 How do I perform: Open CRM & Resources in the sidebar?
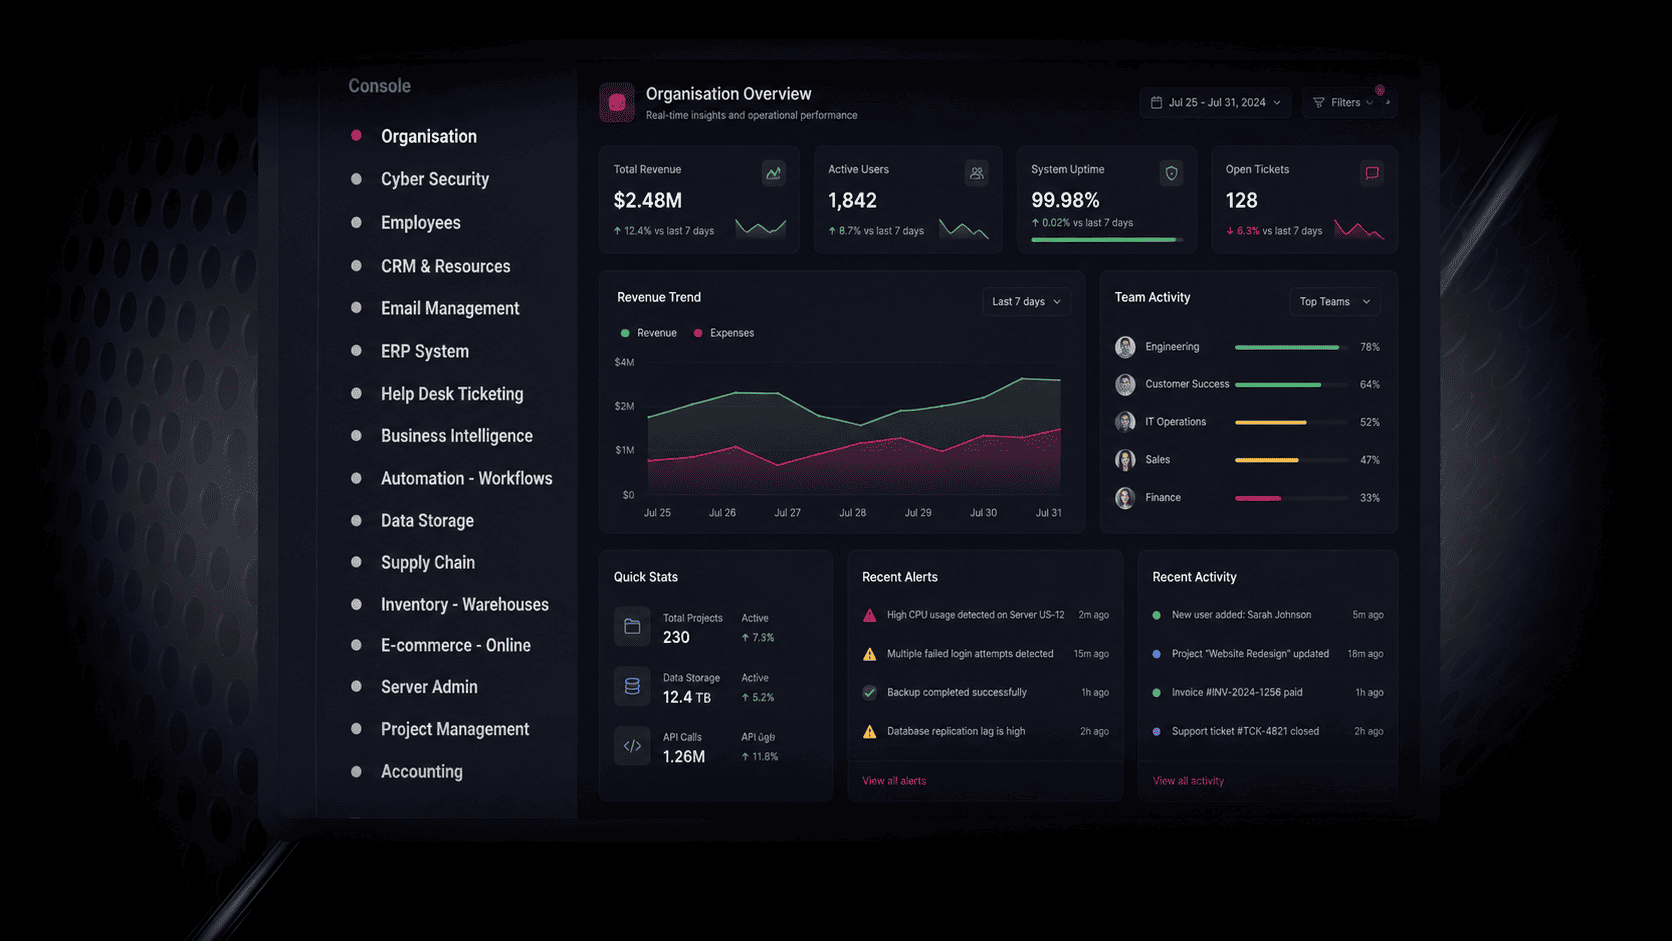pos(445,266)
